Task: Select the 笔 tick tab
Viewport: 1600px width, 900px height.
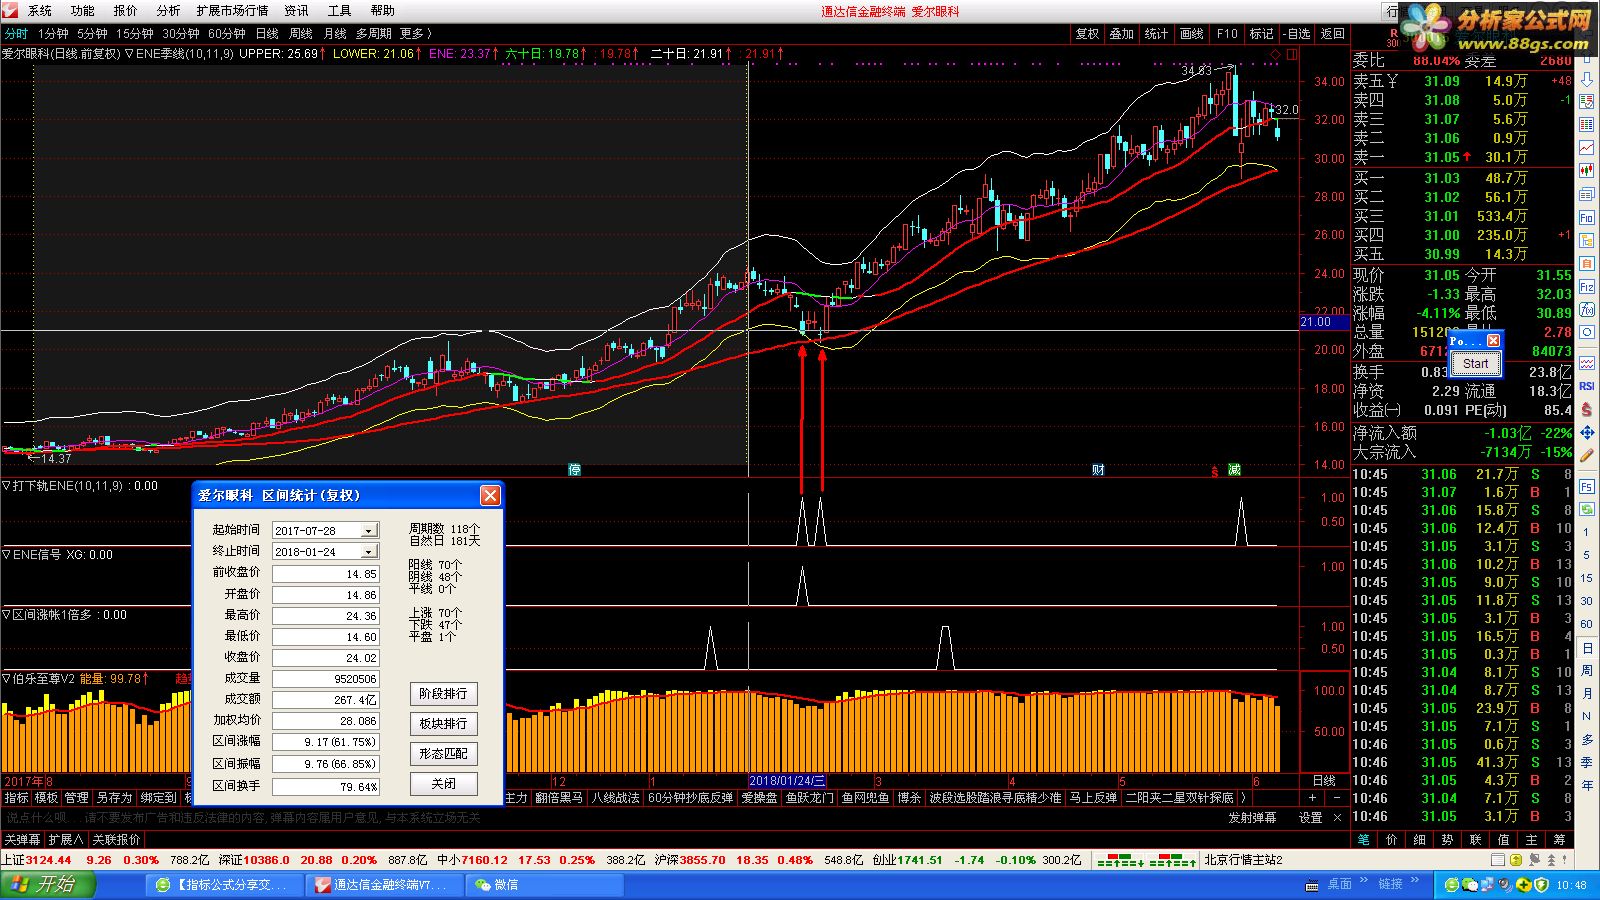Action: click(1363, 840)
